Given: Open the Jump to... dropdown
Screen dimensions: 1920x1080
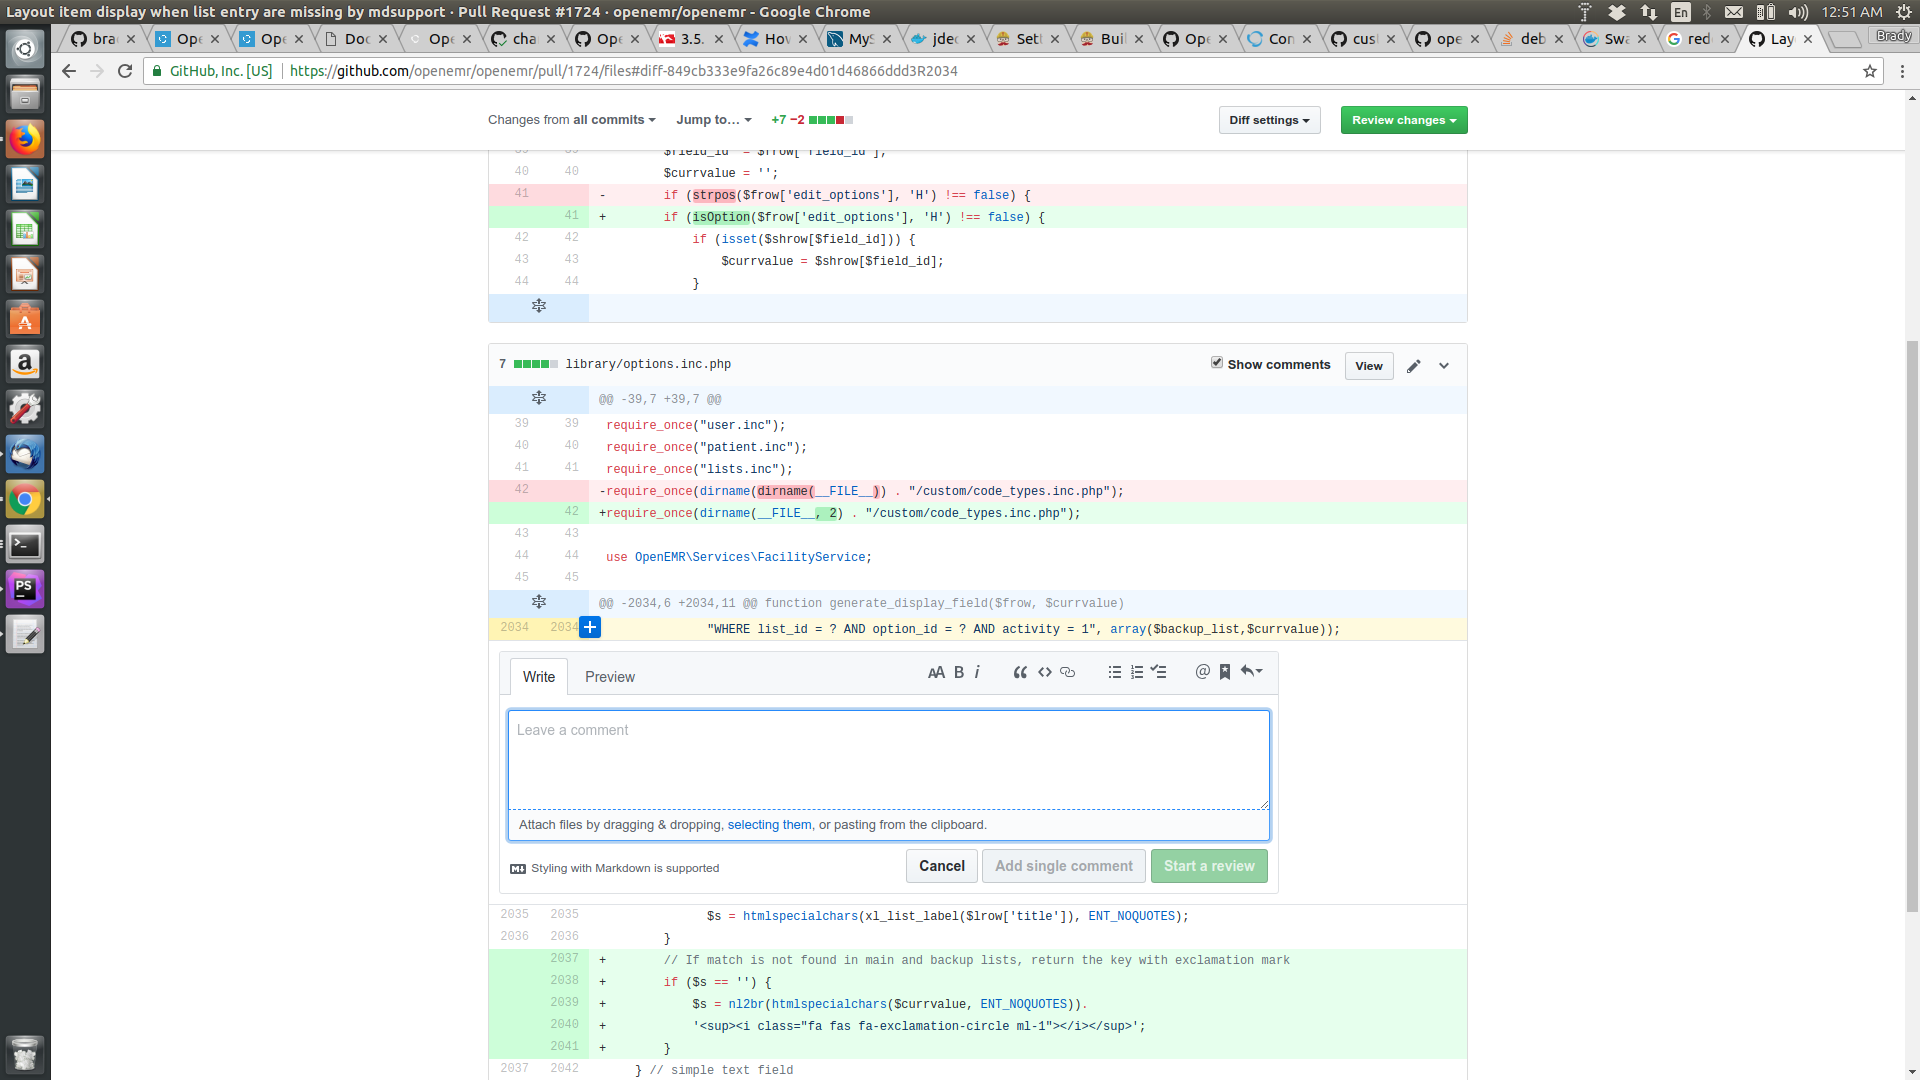Looking at the screenshot, I should coord(713,119).
